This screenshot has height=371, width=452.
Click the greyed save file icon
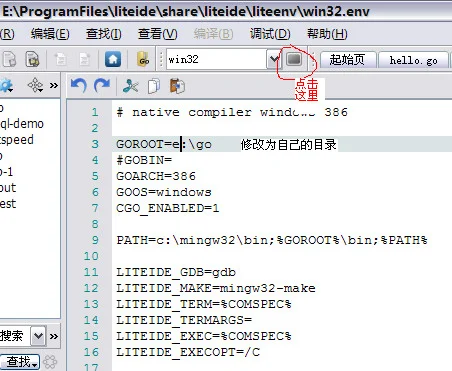61,60
